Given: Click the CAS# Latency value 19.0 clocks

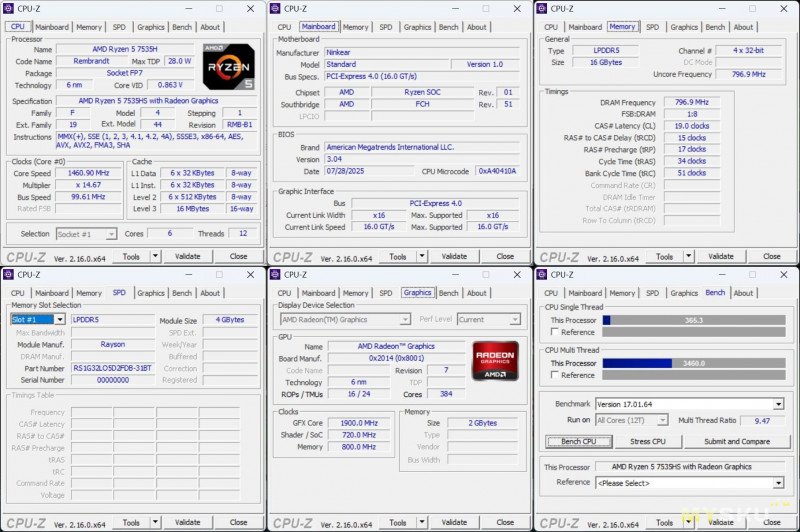Looking at the screenshot, I should [x=692, y=125].
